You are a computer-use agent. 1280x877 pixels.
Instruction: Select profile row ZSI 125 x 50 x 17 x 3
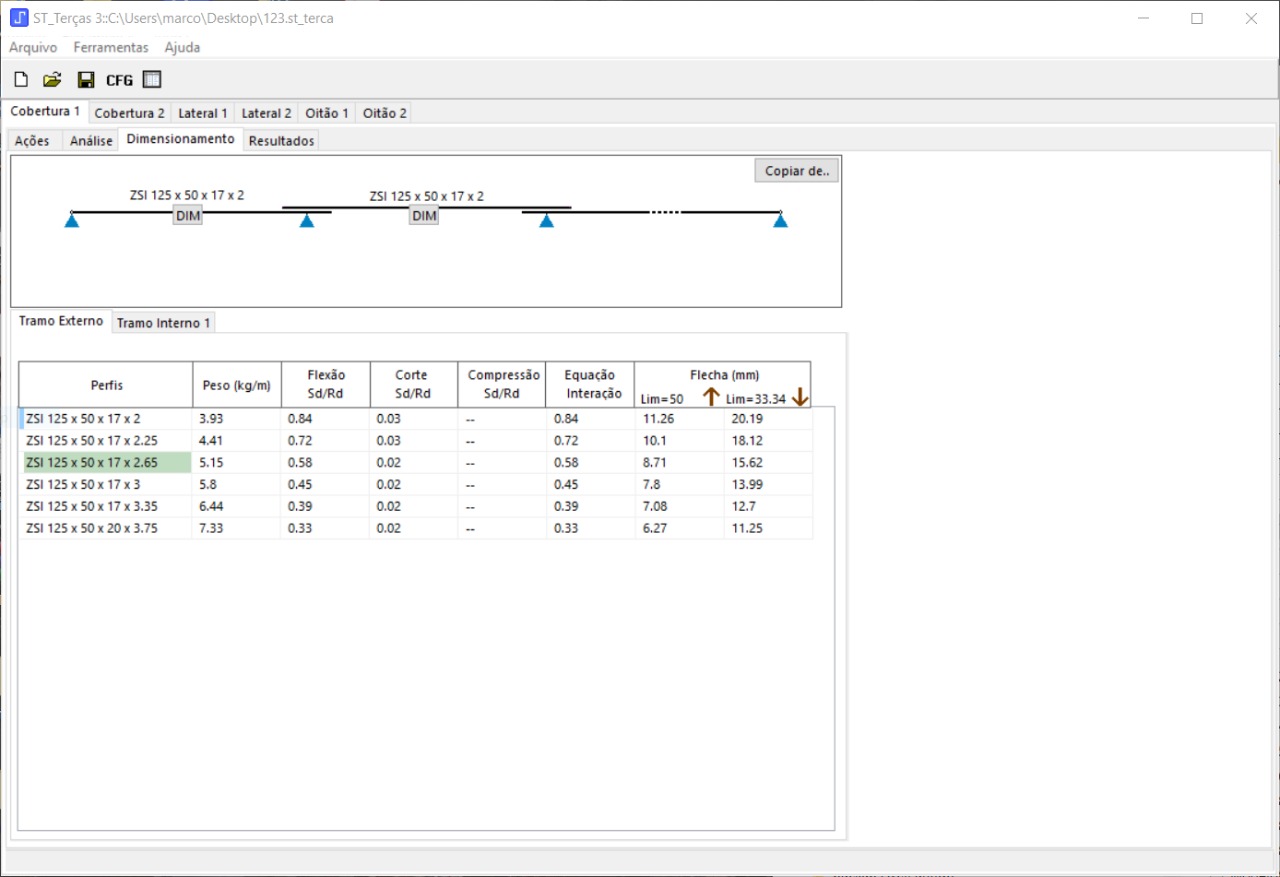415,484
